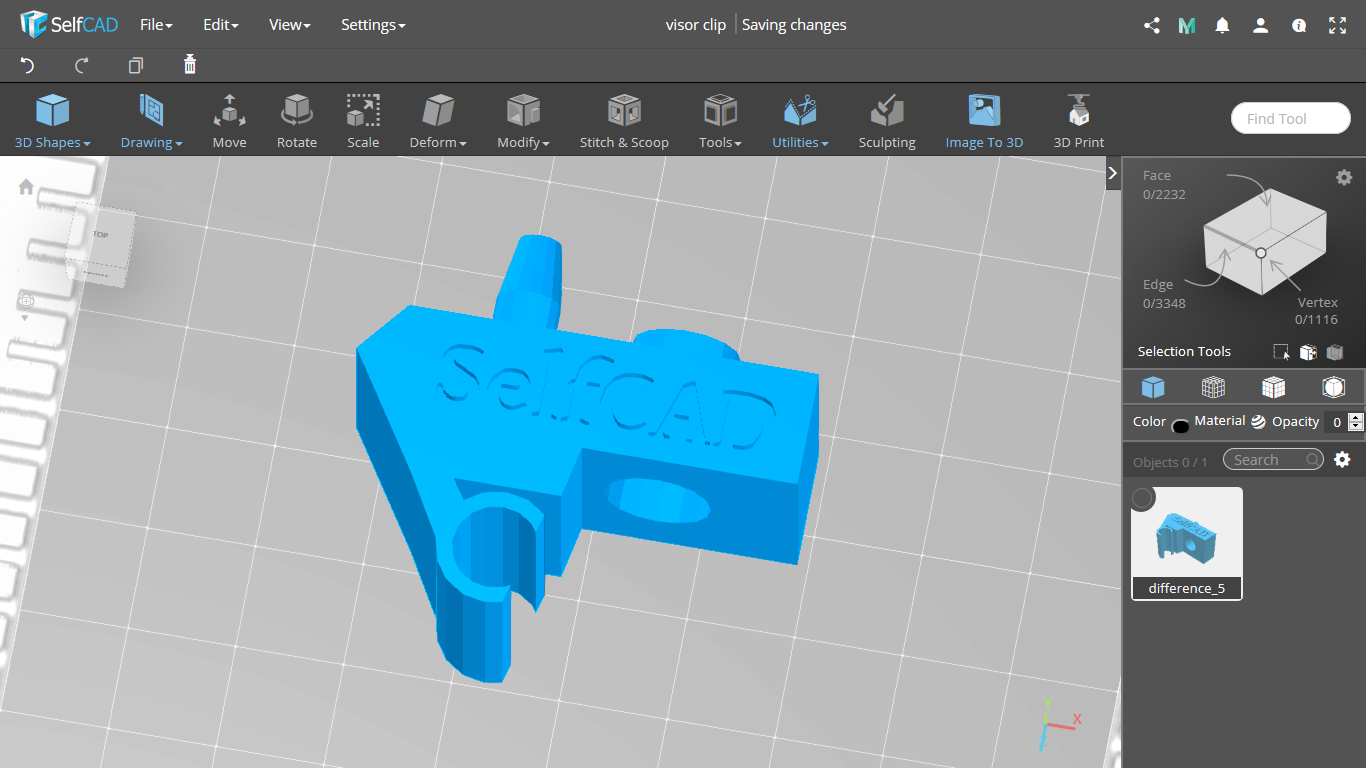
Task: Open the Settings menu
Action: pos(373,25)
